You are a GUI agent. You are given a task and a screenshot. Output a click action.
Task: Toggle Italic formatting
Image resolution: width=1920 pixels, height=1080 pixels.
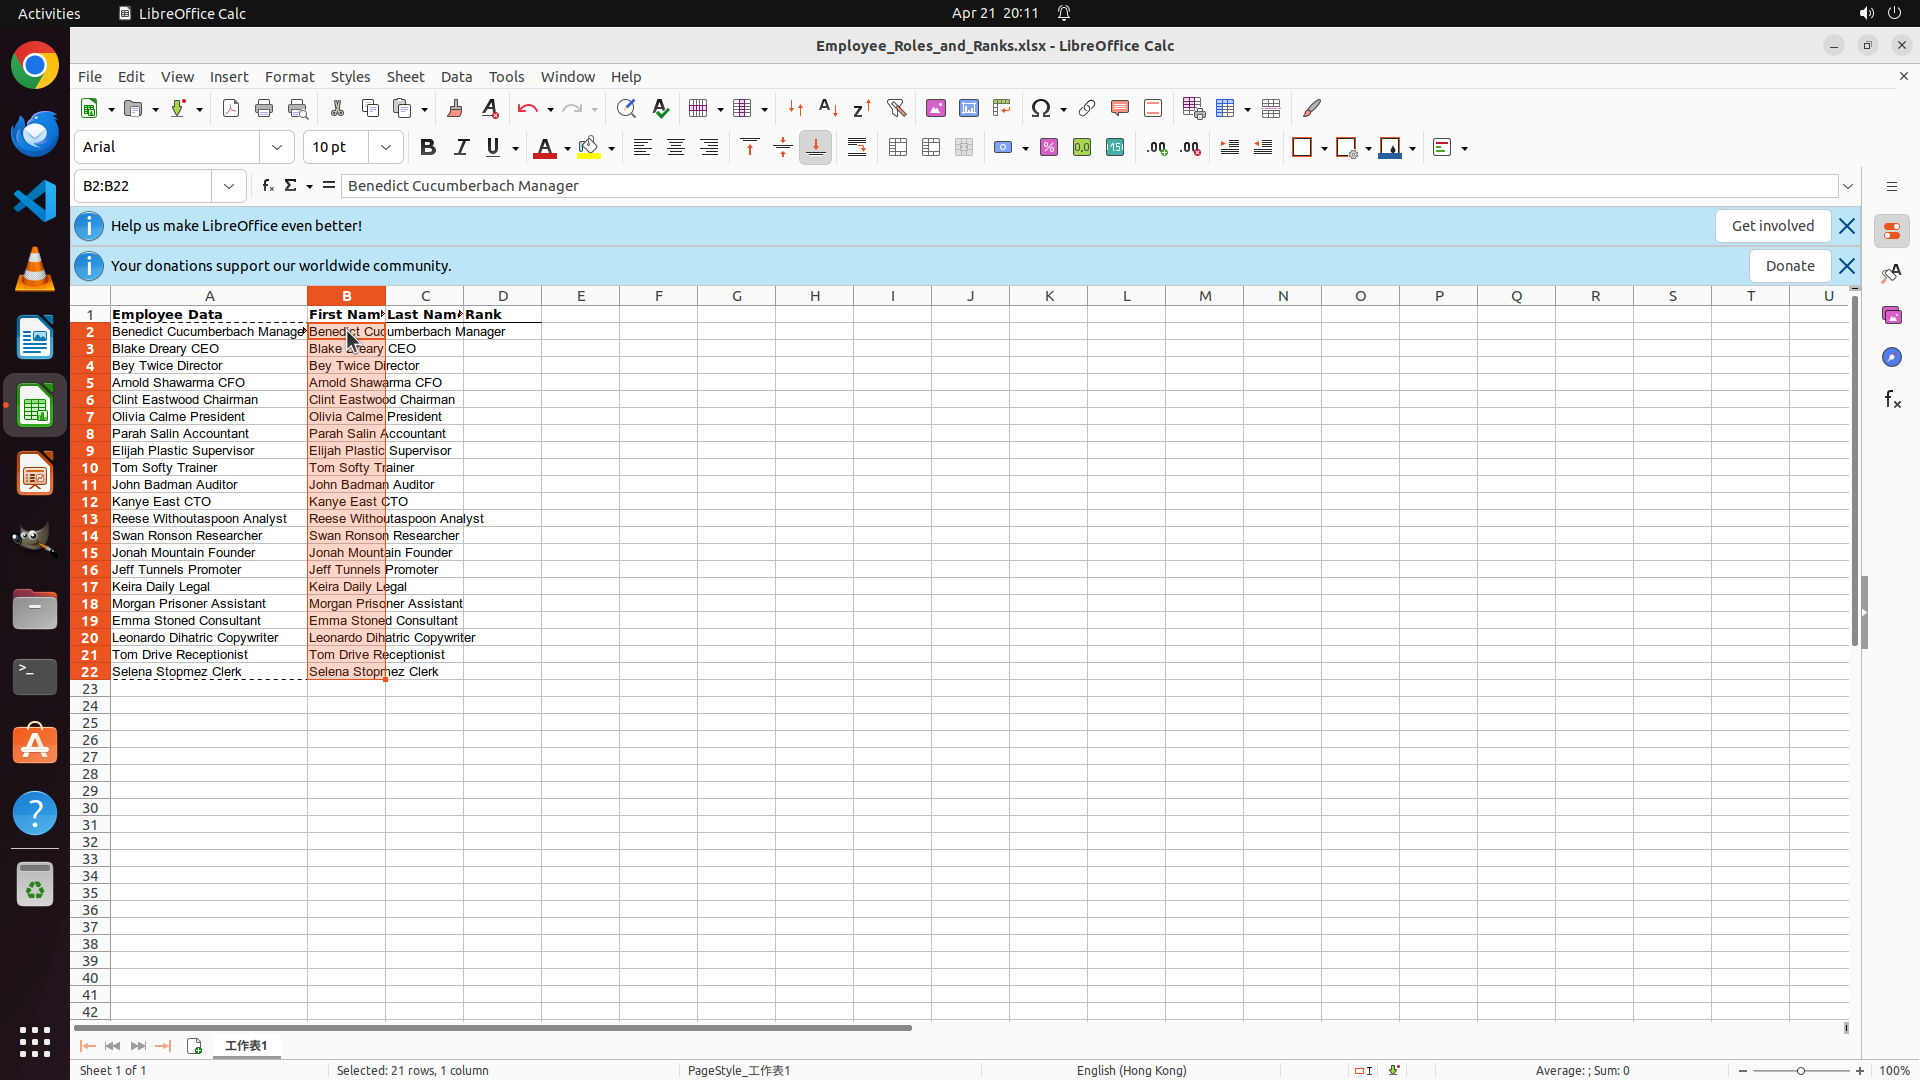pyautogui.click(x=461, y=148)
